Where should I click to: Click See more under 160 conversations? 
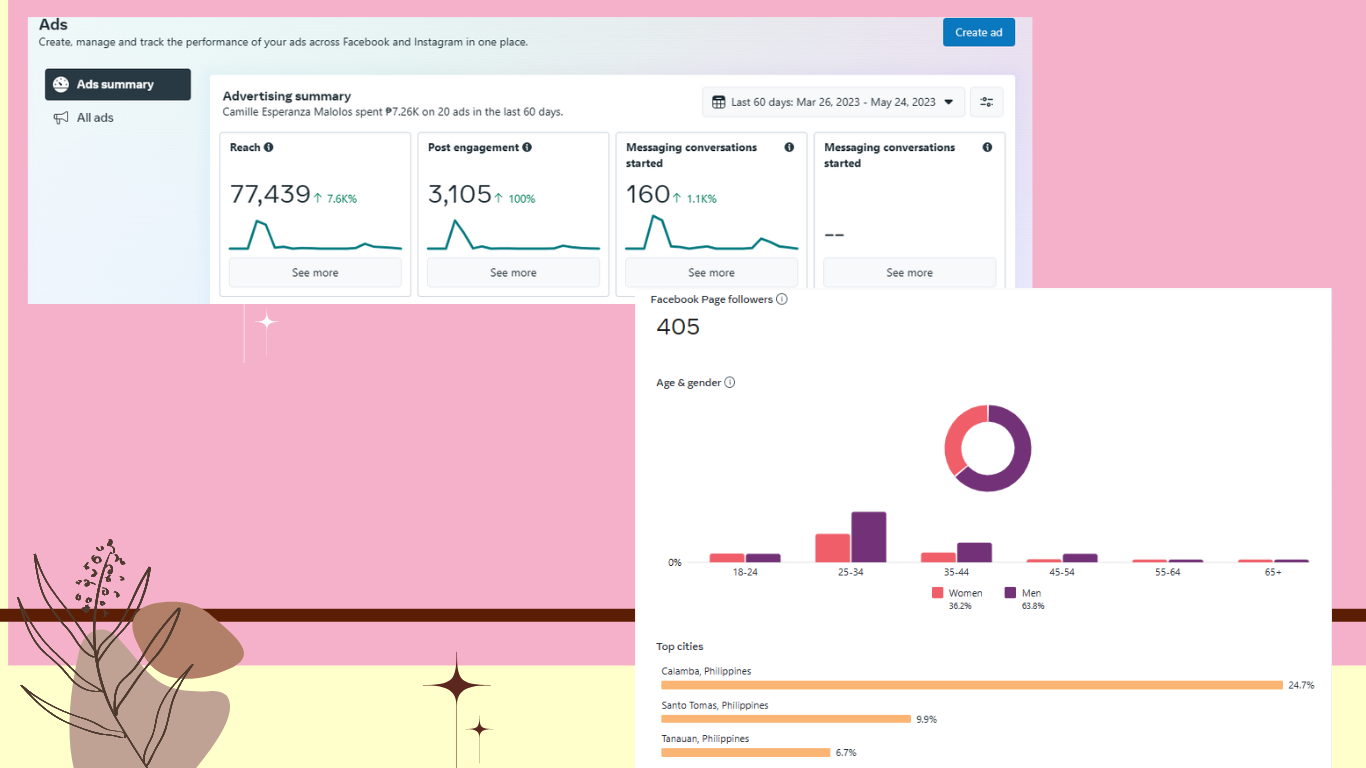pos(711,273)
